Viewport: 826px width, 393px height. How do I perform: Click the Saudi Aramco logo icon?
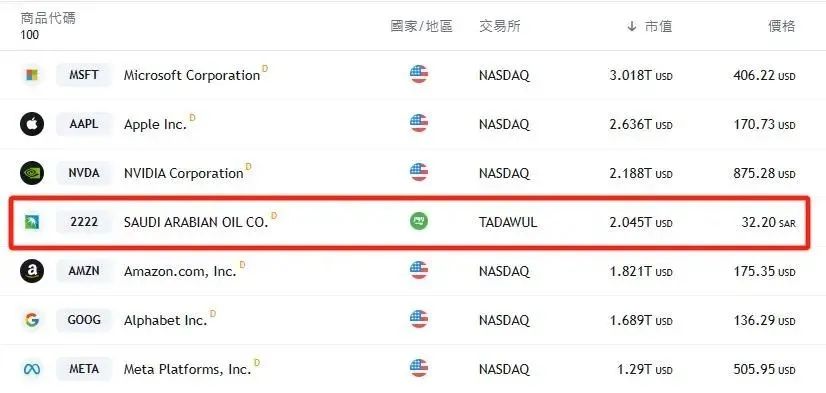pyautogui.click(x=32, y=222)
